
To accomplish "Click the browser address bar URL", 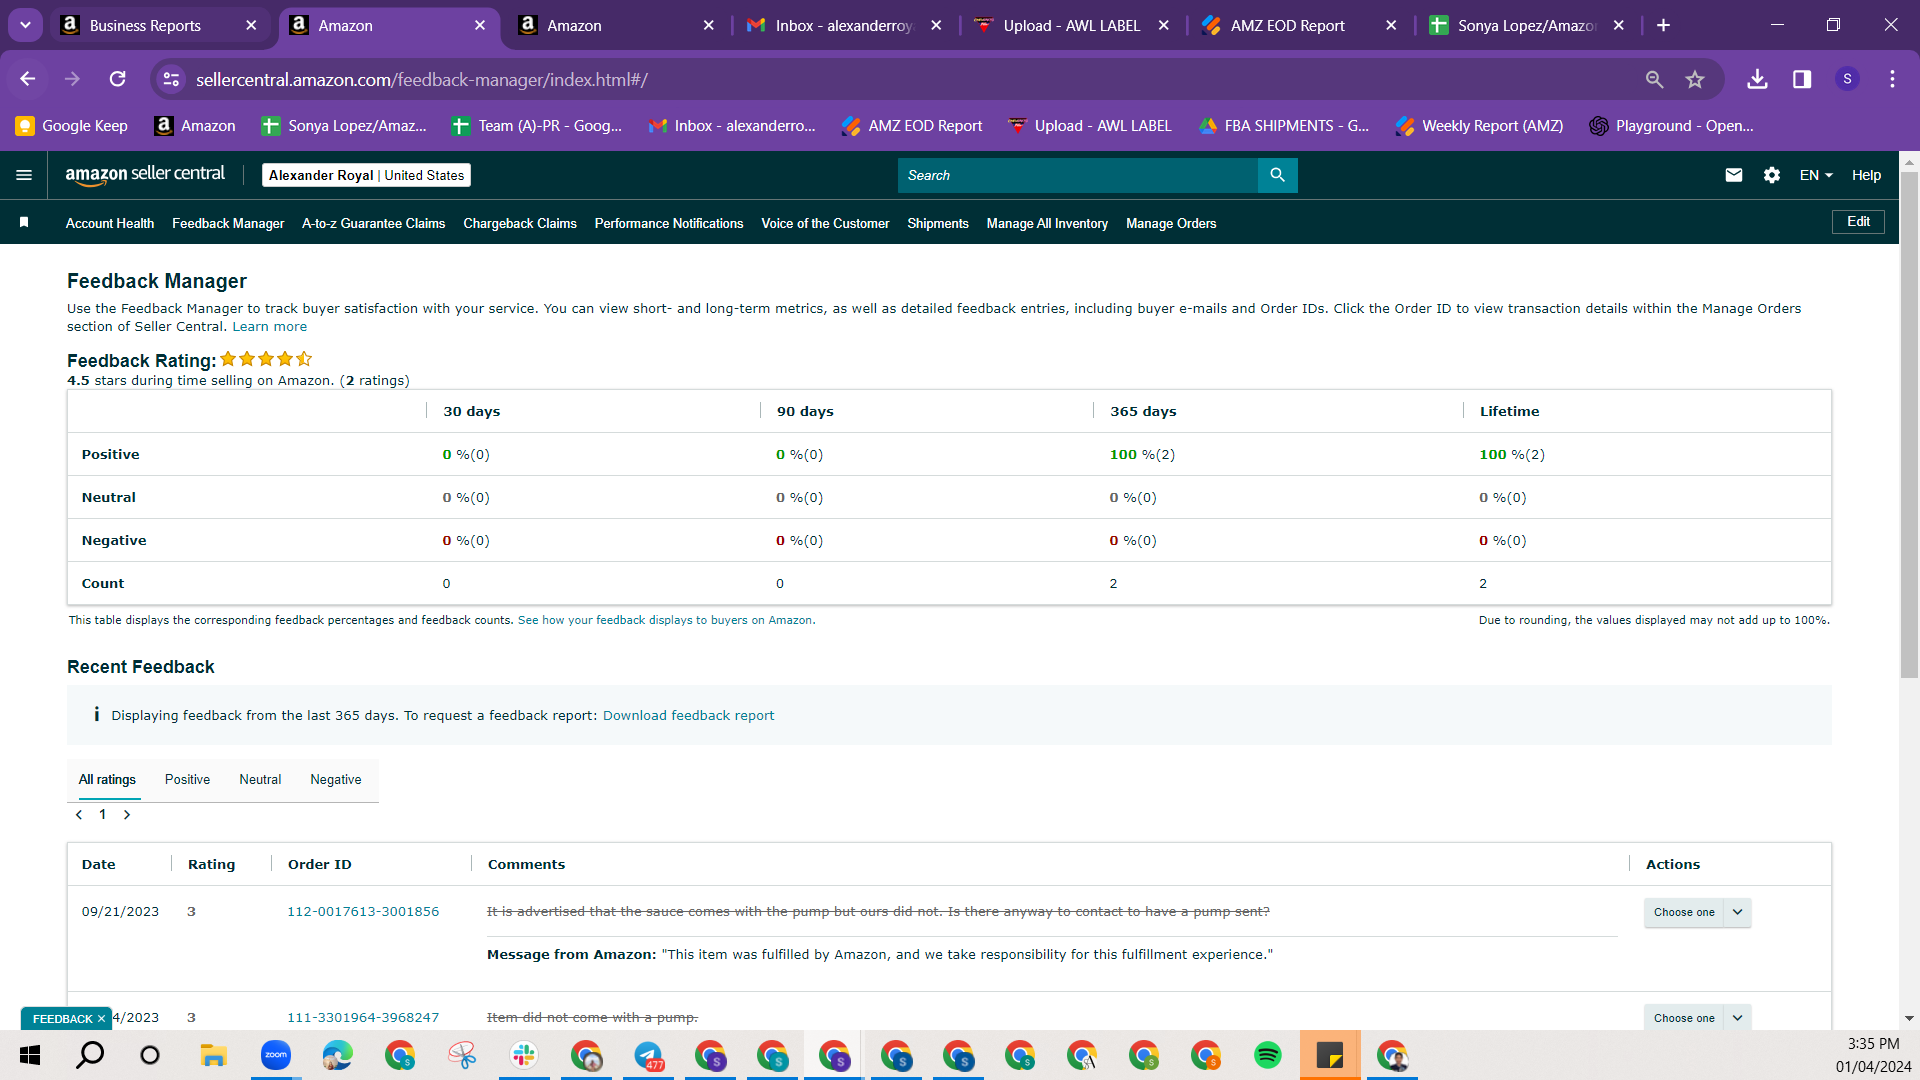I will 421,79.
